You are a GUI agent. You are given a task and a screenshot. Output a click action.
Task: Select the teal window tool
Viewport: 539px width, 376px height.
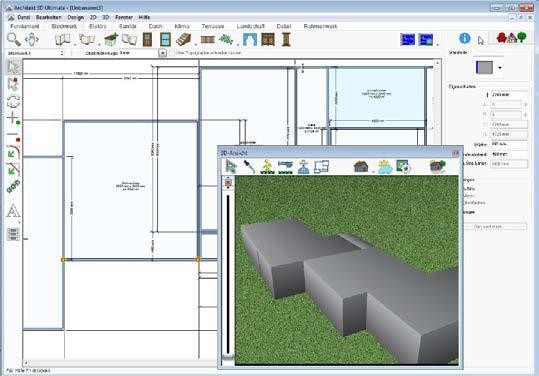click(165, 40)
